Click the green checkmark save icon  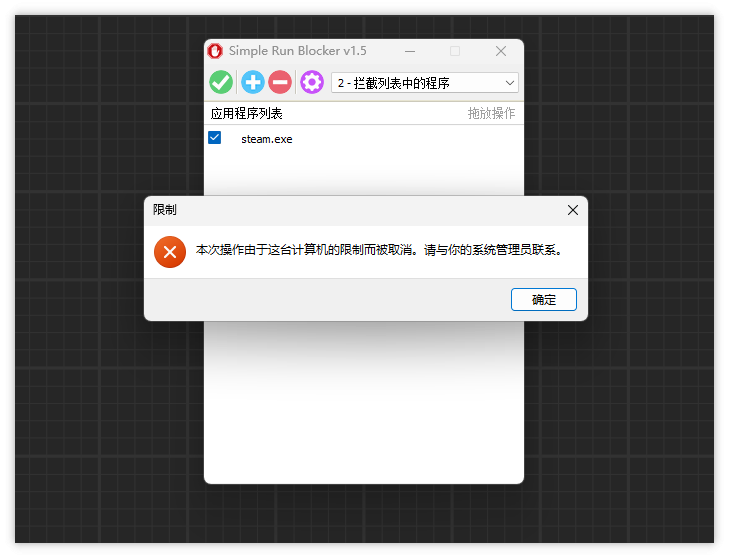coord(221,82)
